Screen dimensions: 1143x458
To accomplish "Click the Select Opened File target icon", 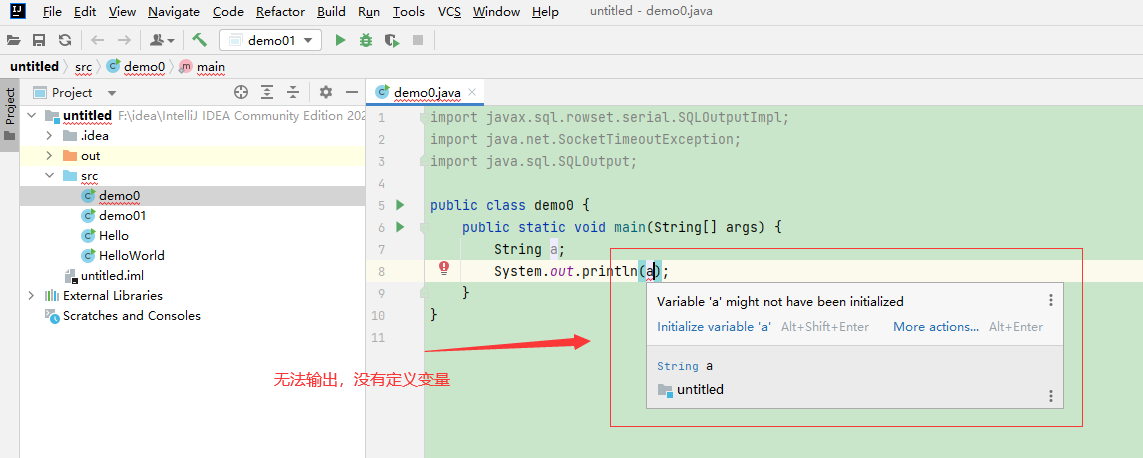I will point(241,92).
